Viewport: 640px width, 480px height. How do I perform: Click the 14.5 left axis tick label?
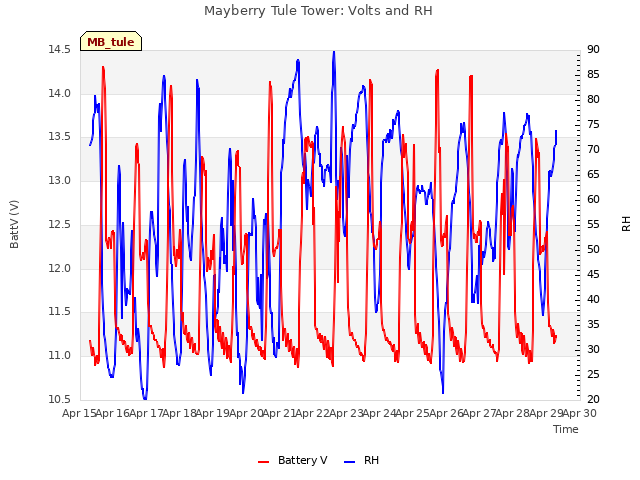[60, 49]
